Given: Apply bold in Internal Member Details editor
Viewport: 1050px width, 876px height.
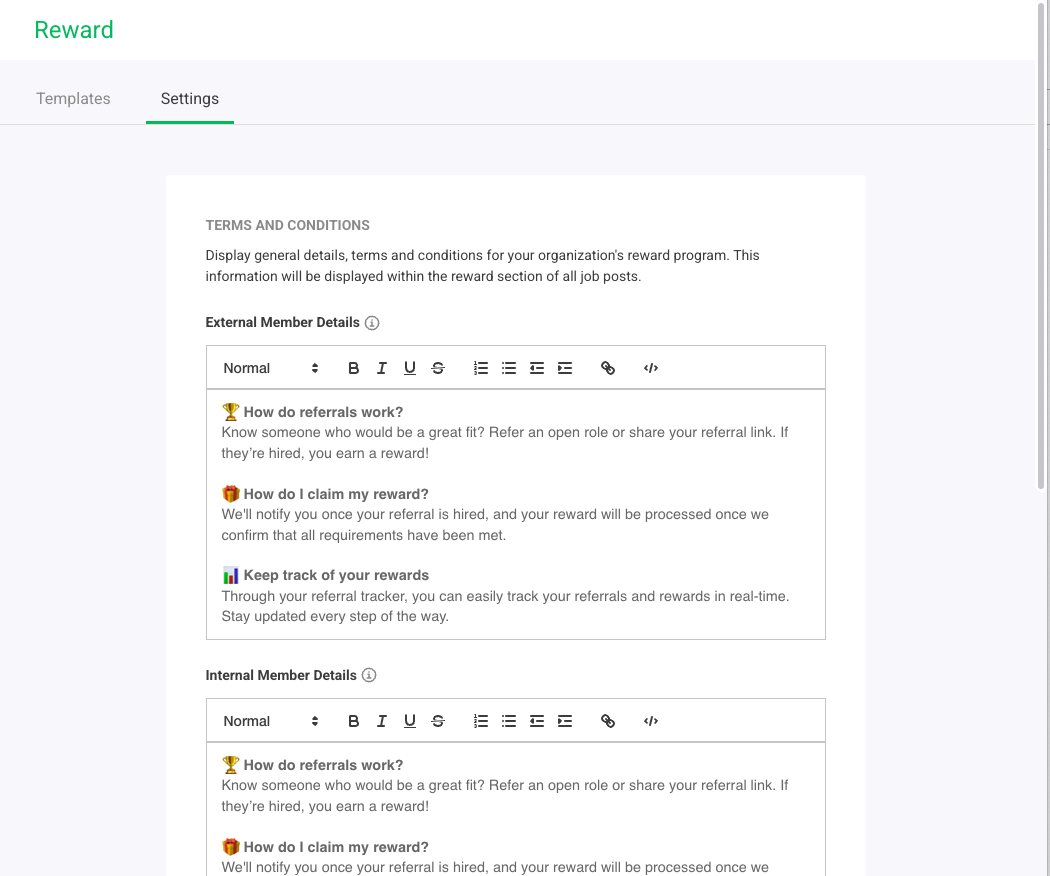Looking at the screenshot, I should (x=354, y=721).
